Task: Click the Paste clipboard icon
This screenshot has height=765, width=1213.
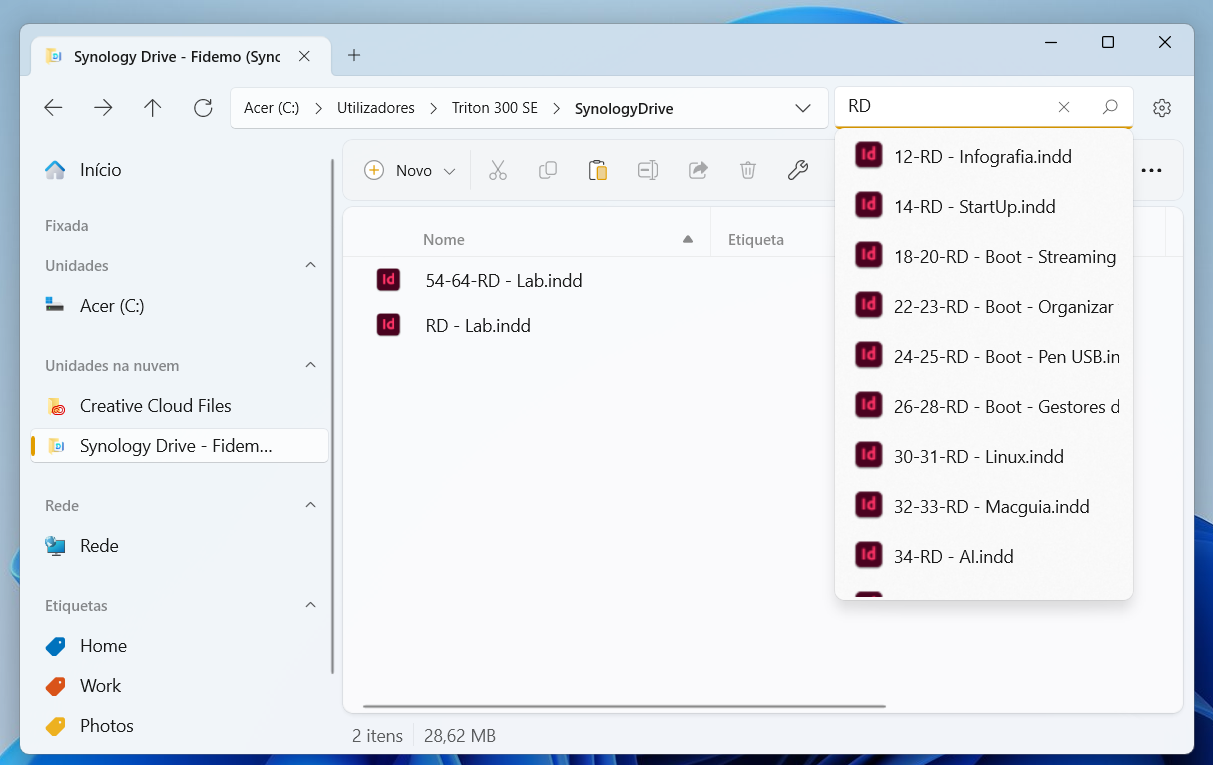Action: (598, 171)
